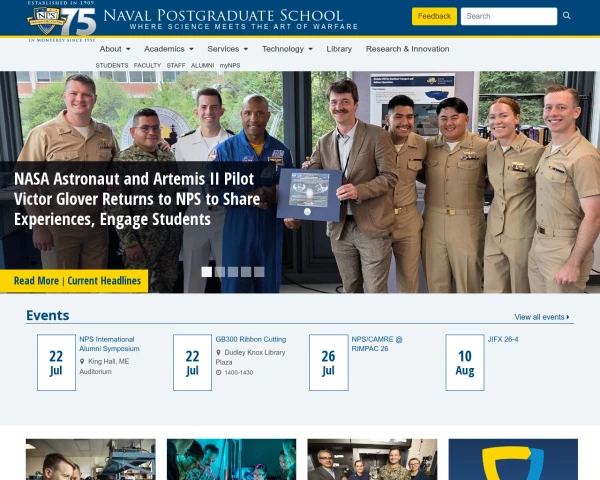Click the NPS 75 anniversary logo
The width and height of the screenshot is (600, 480).
[x=62, y=21]
